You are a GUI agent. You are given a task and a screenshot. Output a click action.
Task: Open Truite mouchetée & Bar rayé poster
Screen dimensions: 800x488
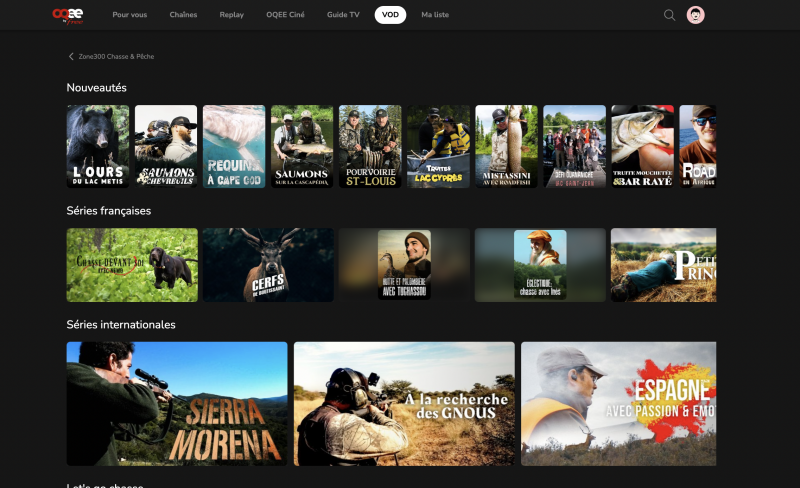(x=643, y=147)
